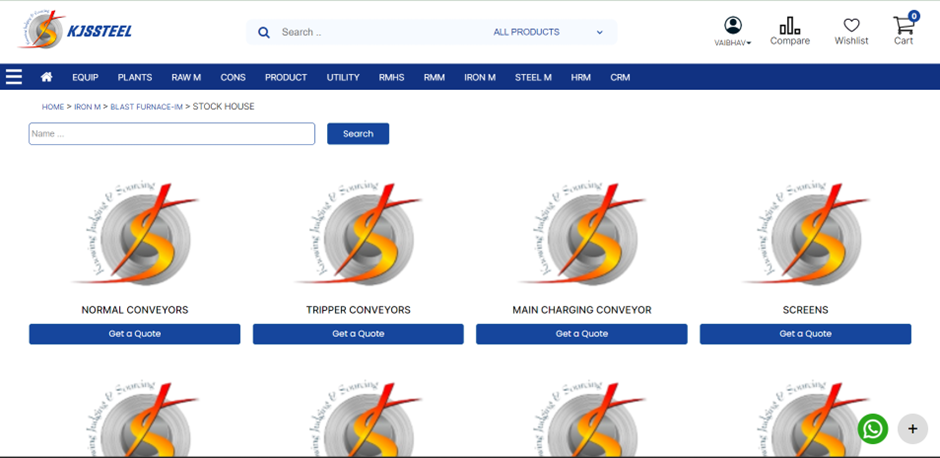The width and height of the screenshot is (940, 458).
Task: Open the EQUIP menu
Action: click(x=85, y=77)
